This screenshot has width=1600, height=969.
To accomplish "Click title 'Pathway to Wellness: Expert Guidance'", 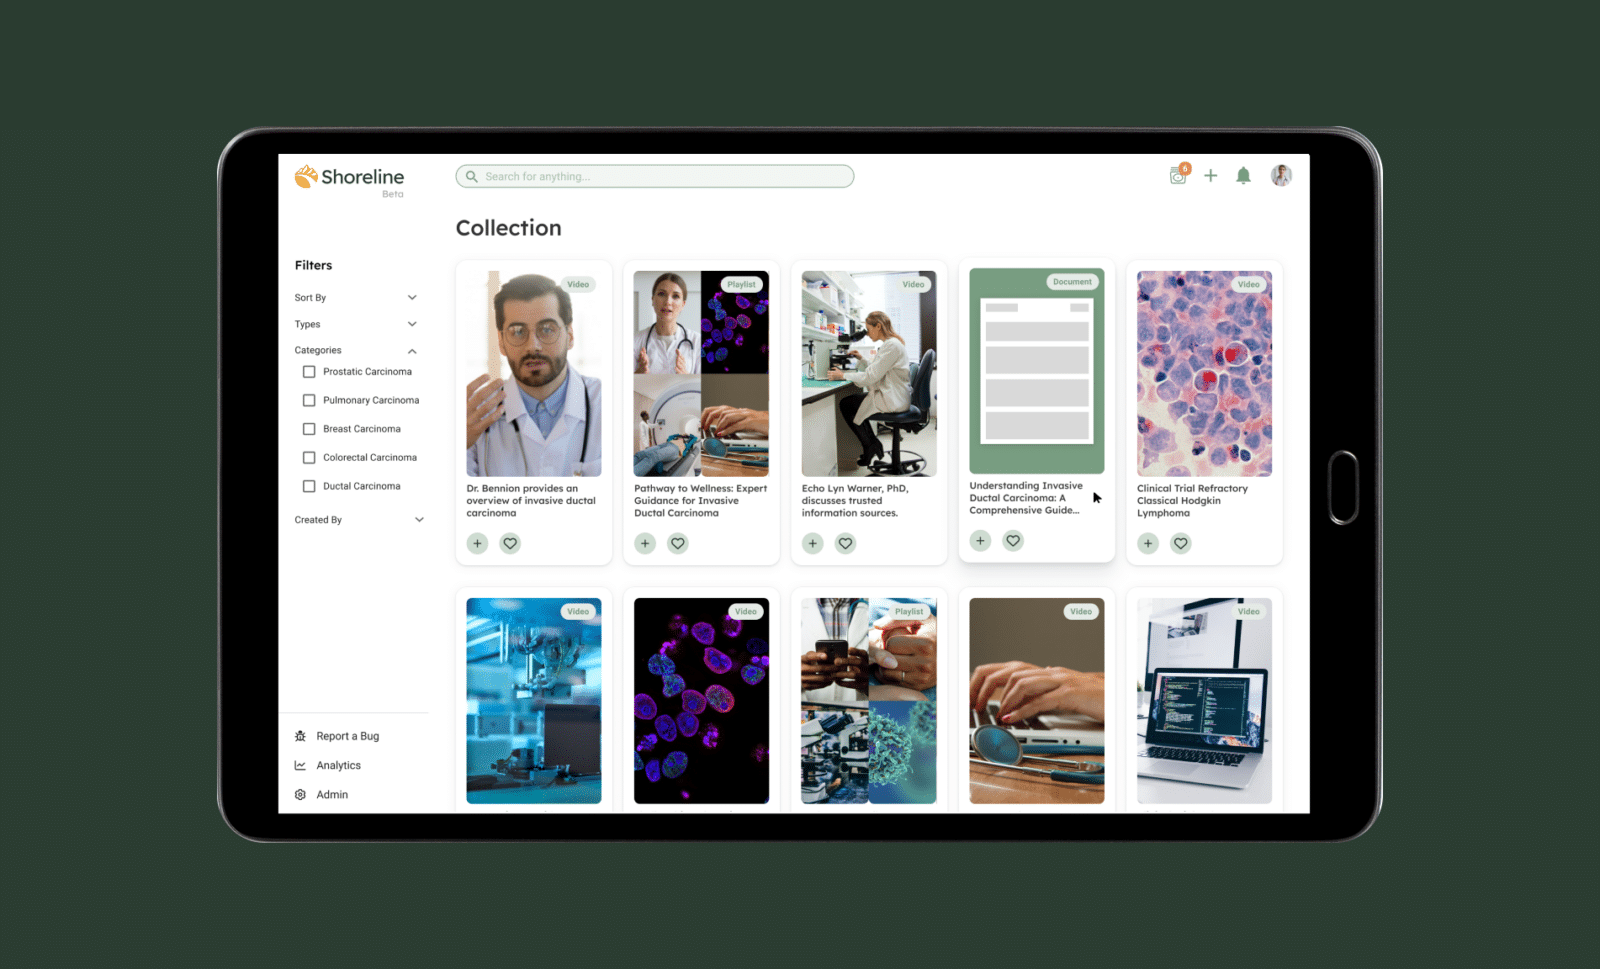I will [x=700, y=501].
